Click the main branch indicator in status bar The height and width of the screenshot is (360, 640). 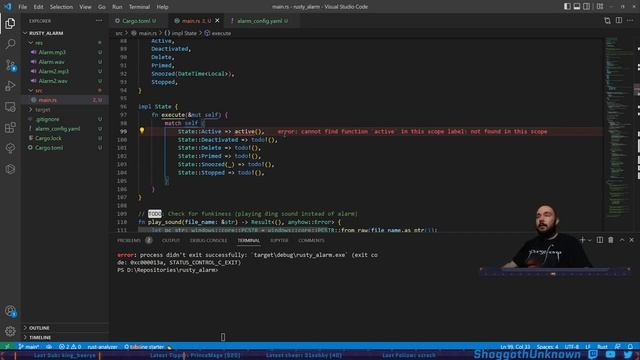[29, 347]
